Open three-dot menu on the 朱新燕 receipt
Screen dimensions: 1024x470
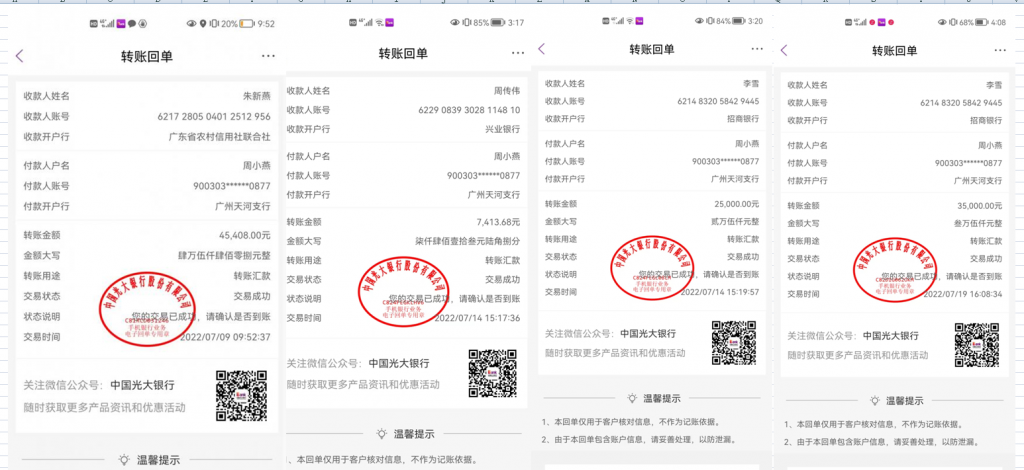pos(268,56)
